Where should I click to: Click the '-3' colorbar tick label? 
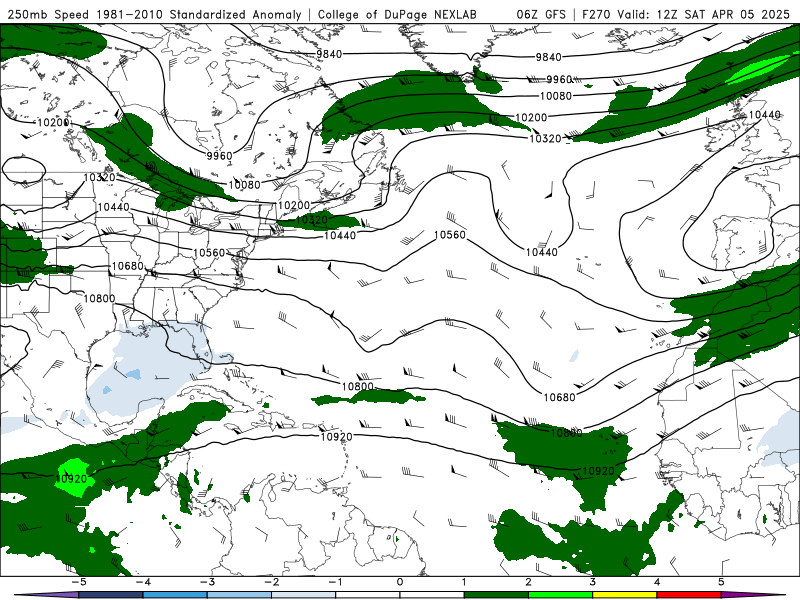207,582
